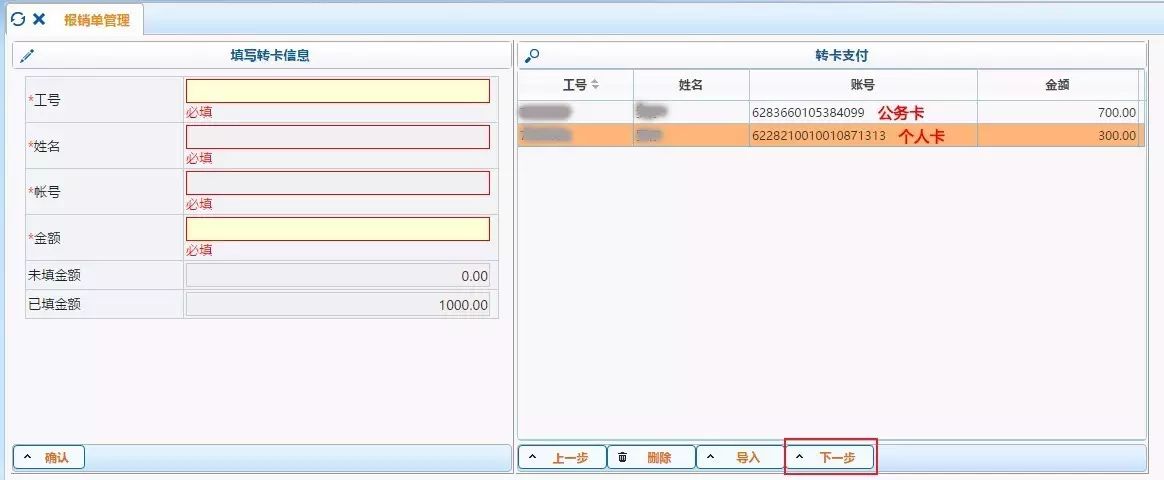
Task: Click the 金额 column header in the table
Action: 1057,85
